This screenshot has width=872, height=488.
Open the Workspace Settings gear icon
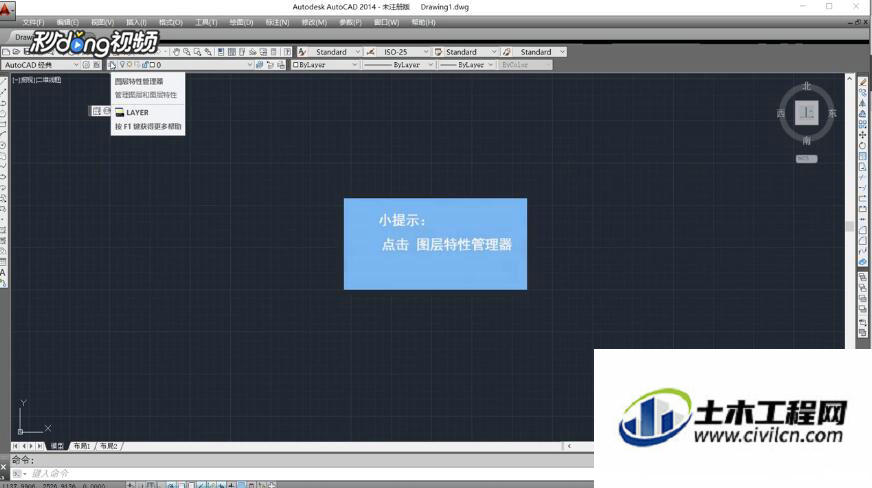pos(86,65)
